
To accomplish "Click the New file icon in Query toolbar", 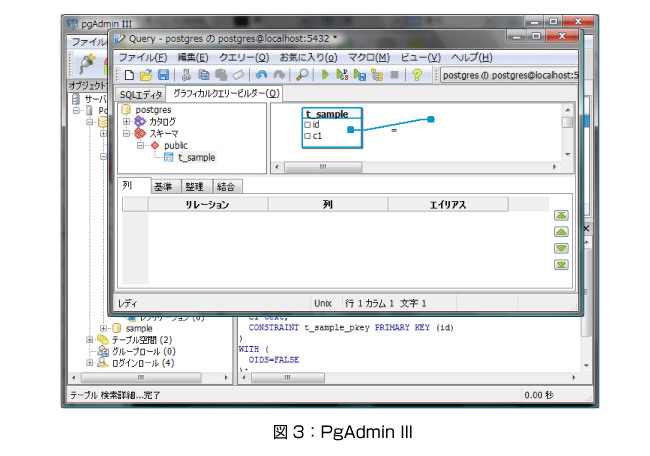I will pyautogui.click(x=129, y=75).
